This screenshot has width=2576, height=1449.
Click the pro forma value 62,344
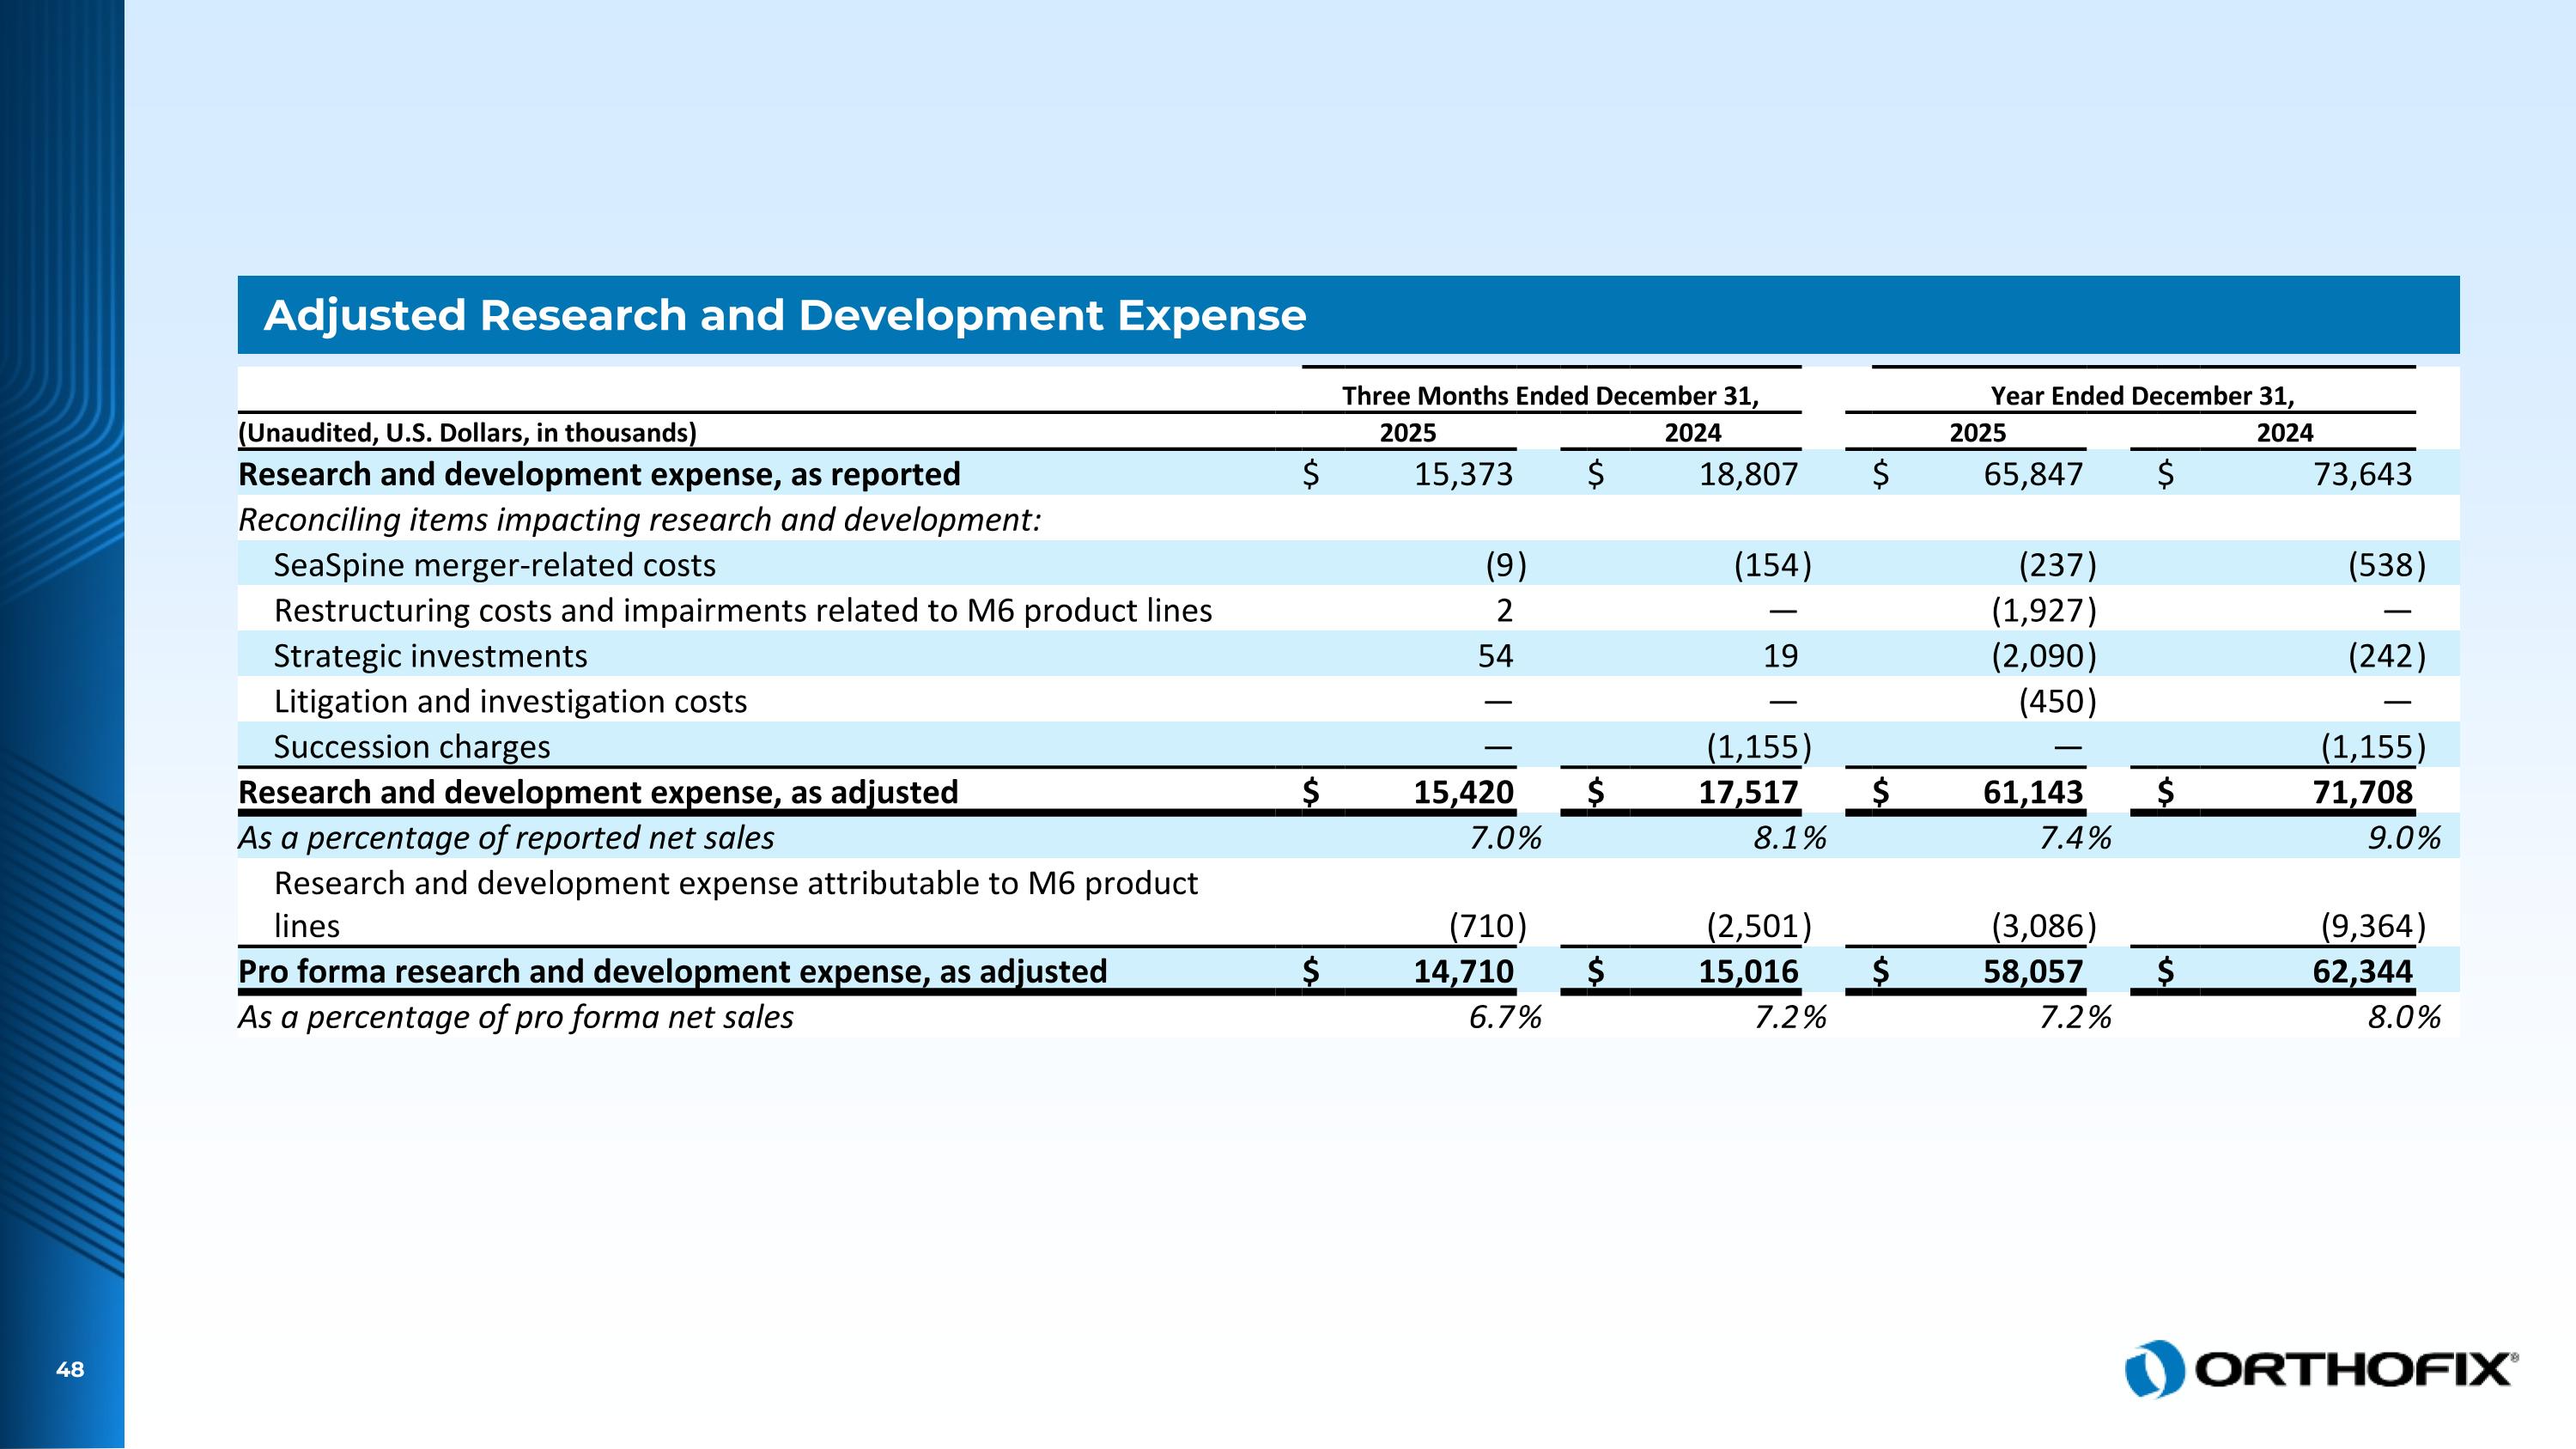[2362, 971]
